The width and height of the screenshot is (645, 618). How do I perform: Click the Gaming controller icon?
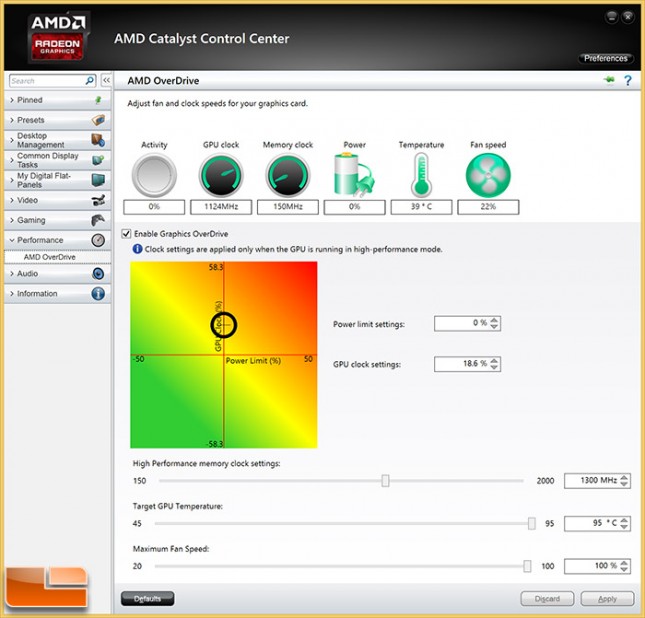pos(98,221)
